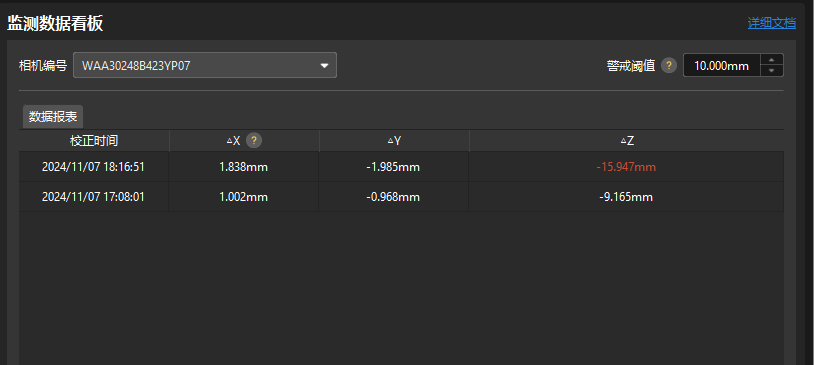Image resolution: width=814 pixels, height=365 pixels.
Task: Open the 详细文档 link
Action: click(771, 23)
